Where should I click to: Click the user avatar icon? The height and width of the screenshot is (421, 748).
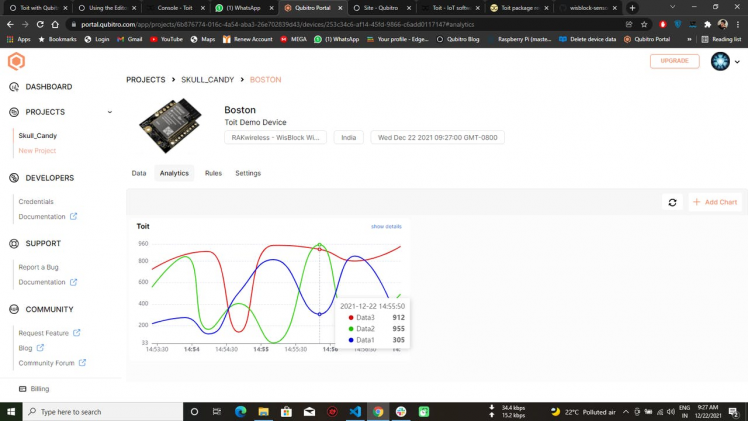tap(720, 62)
